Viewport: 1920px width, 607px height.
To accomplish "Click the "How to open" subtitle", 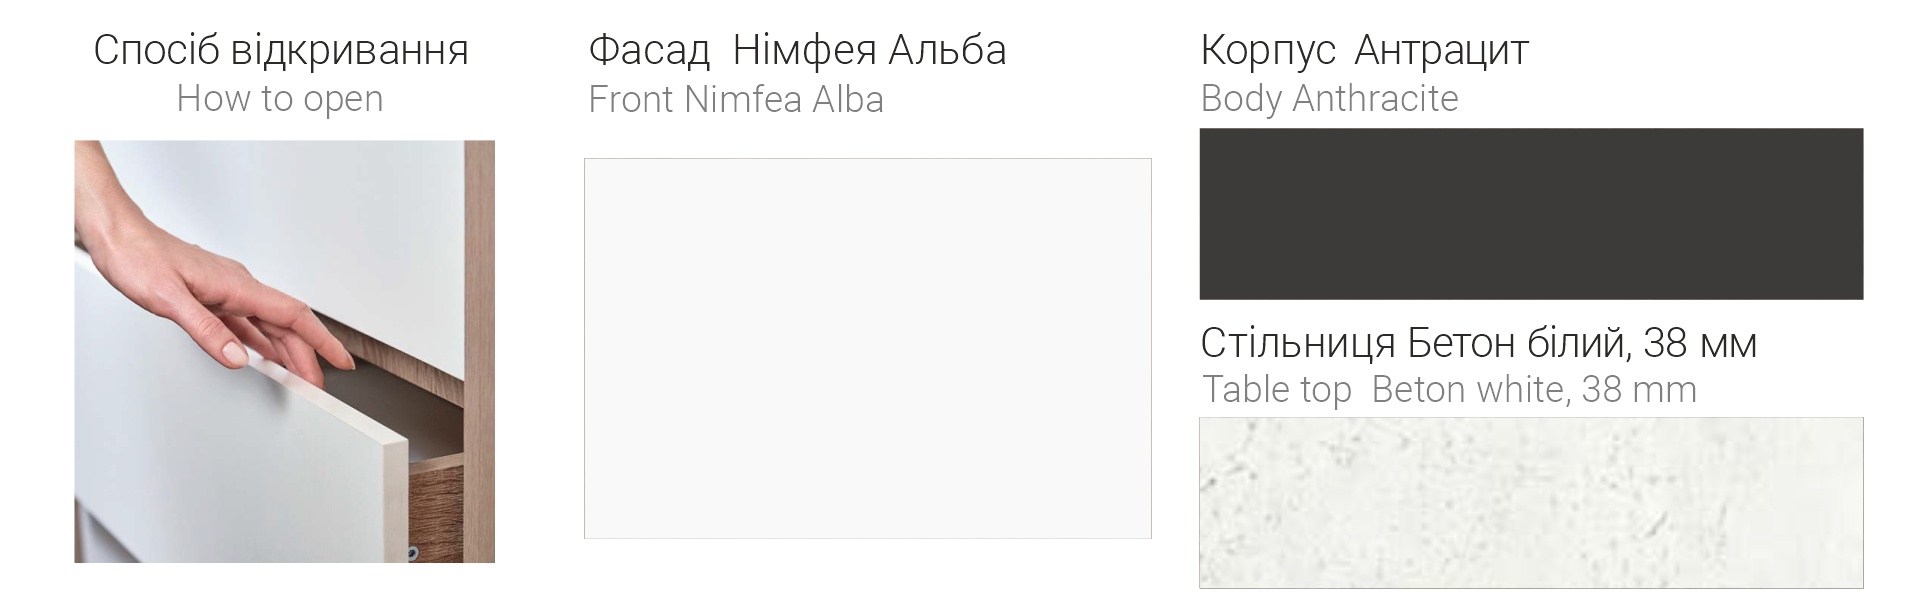I will [x=280, y=99].
